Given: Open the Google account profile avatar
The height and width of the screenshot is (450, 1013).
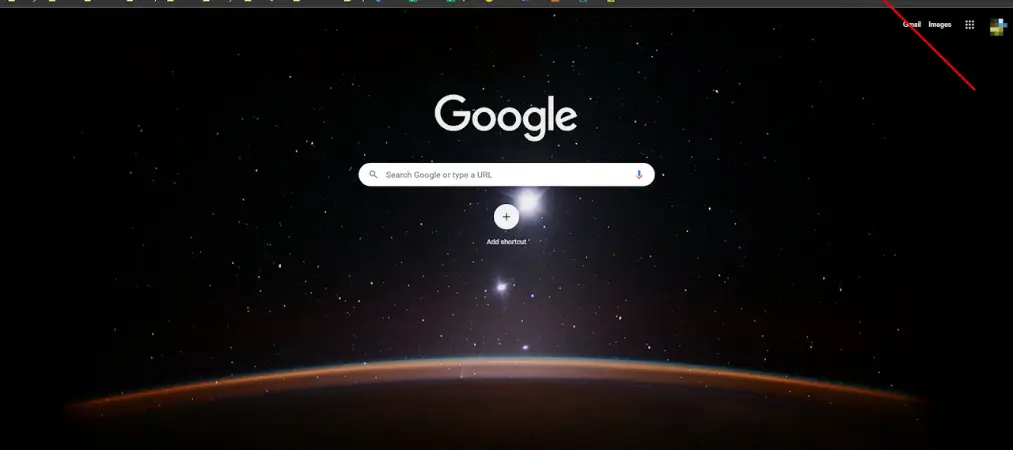Looking at the screenshot, I should tap(998, 26).
